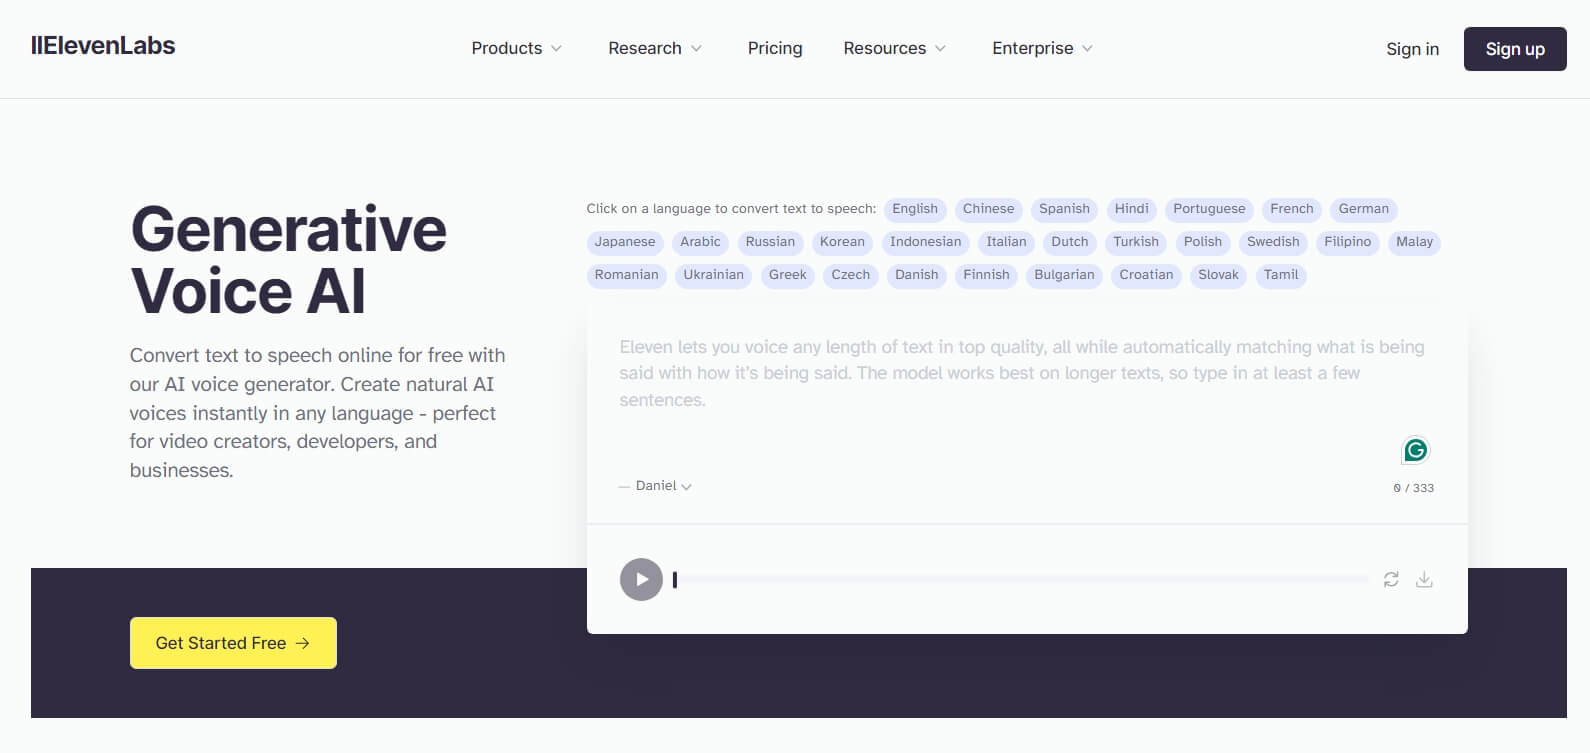Image resolution: width=1590 pixels, height=753 pixels.
Task: Select the English language chip
Action: pos(915,209)
